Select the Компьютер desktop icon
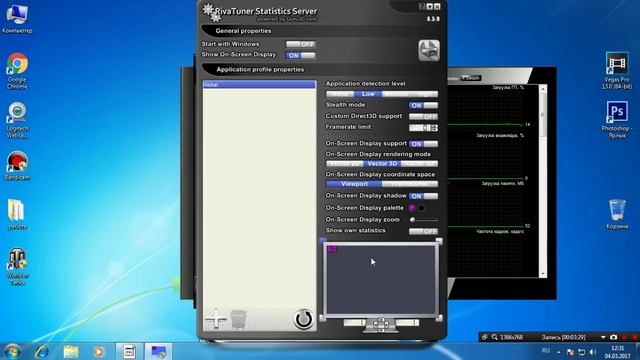This screenshot has height=360, width=640. point(17,19)
